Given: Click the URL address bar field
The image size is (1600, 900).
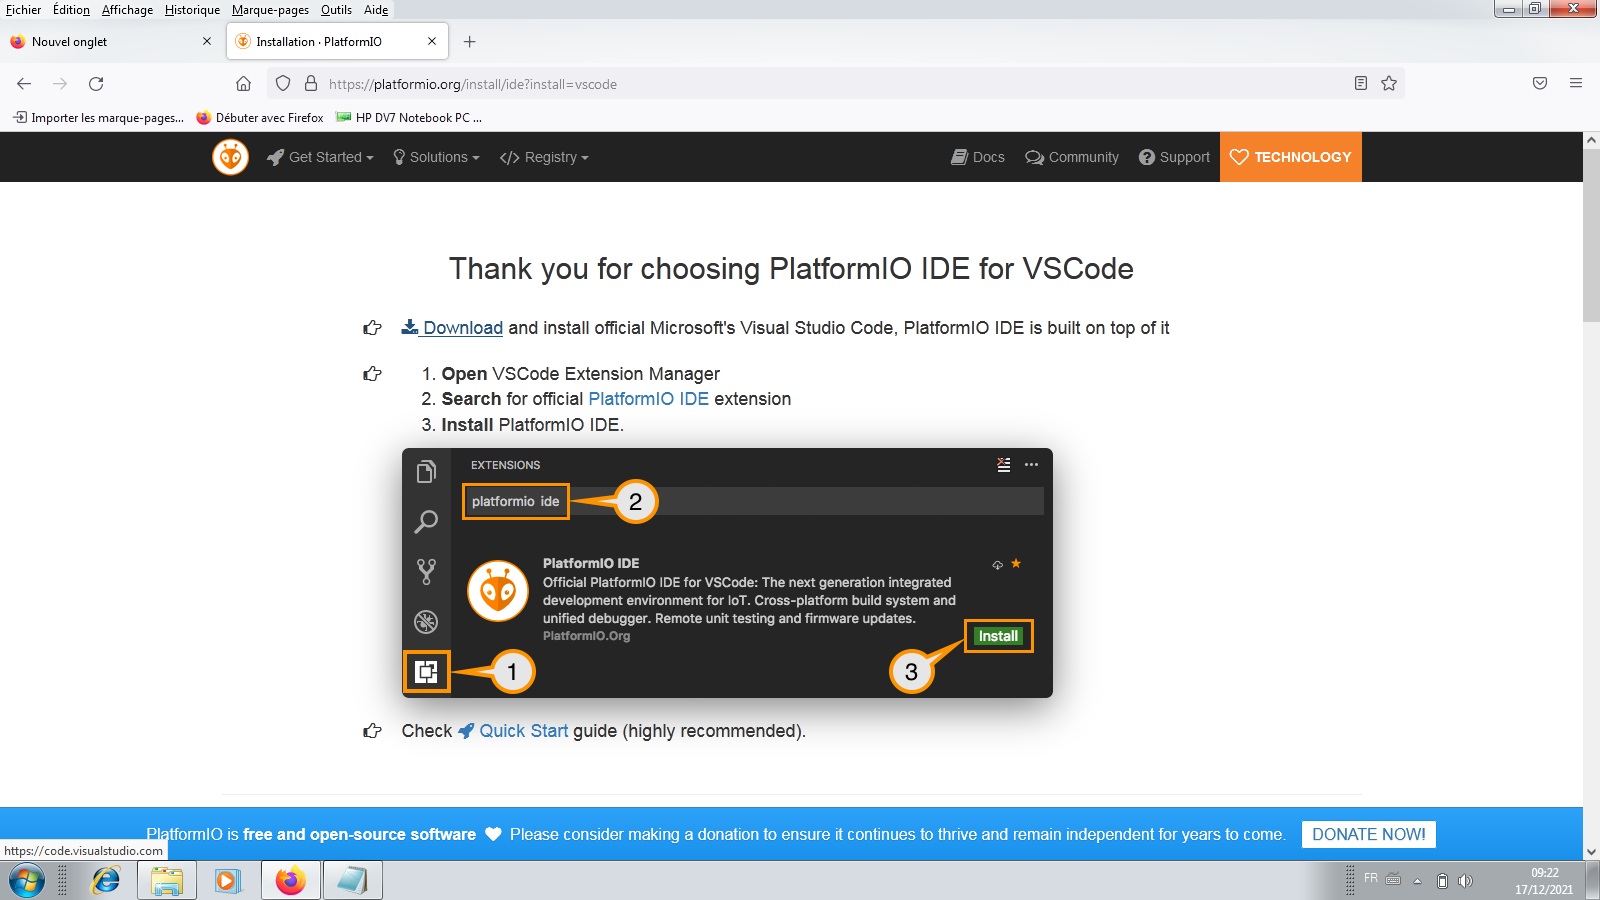Looking at the screenshot, I should point(800,84).
